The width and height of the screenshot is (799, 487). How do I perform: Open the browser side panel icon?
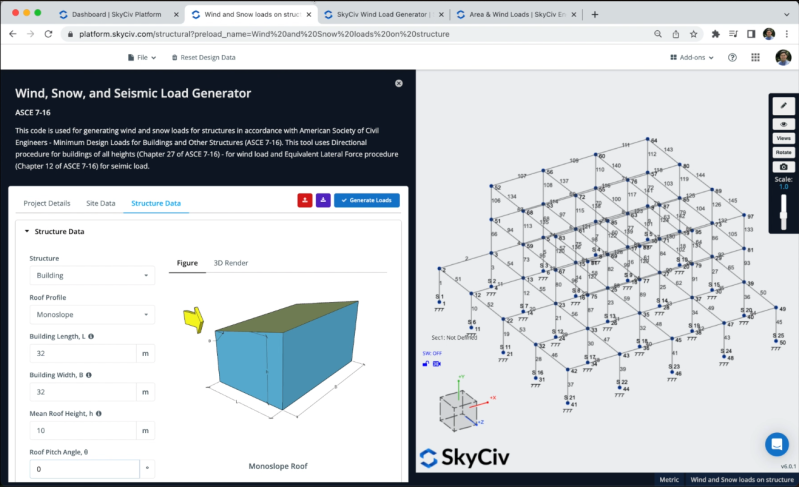[x=751, y=34]
